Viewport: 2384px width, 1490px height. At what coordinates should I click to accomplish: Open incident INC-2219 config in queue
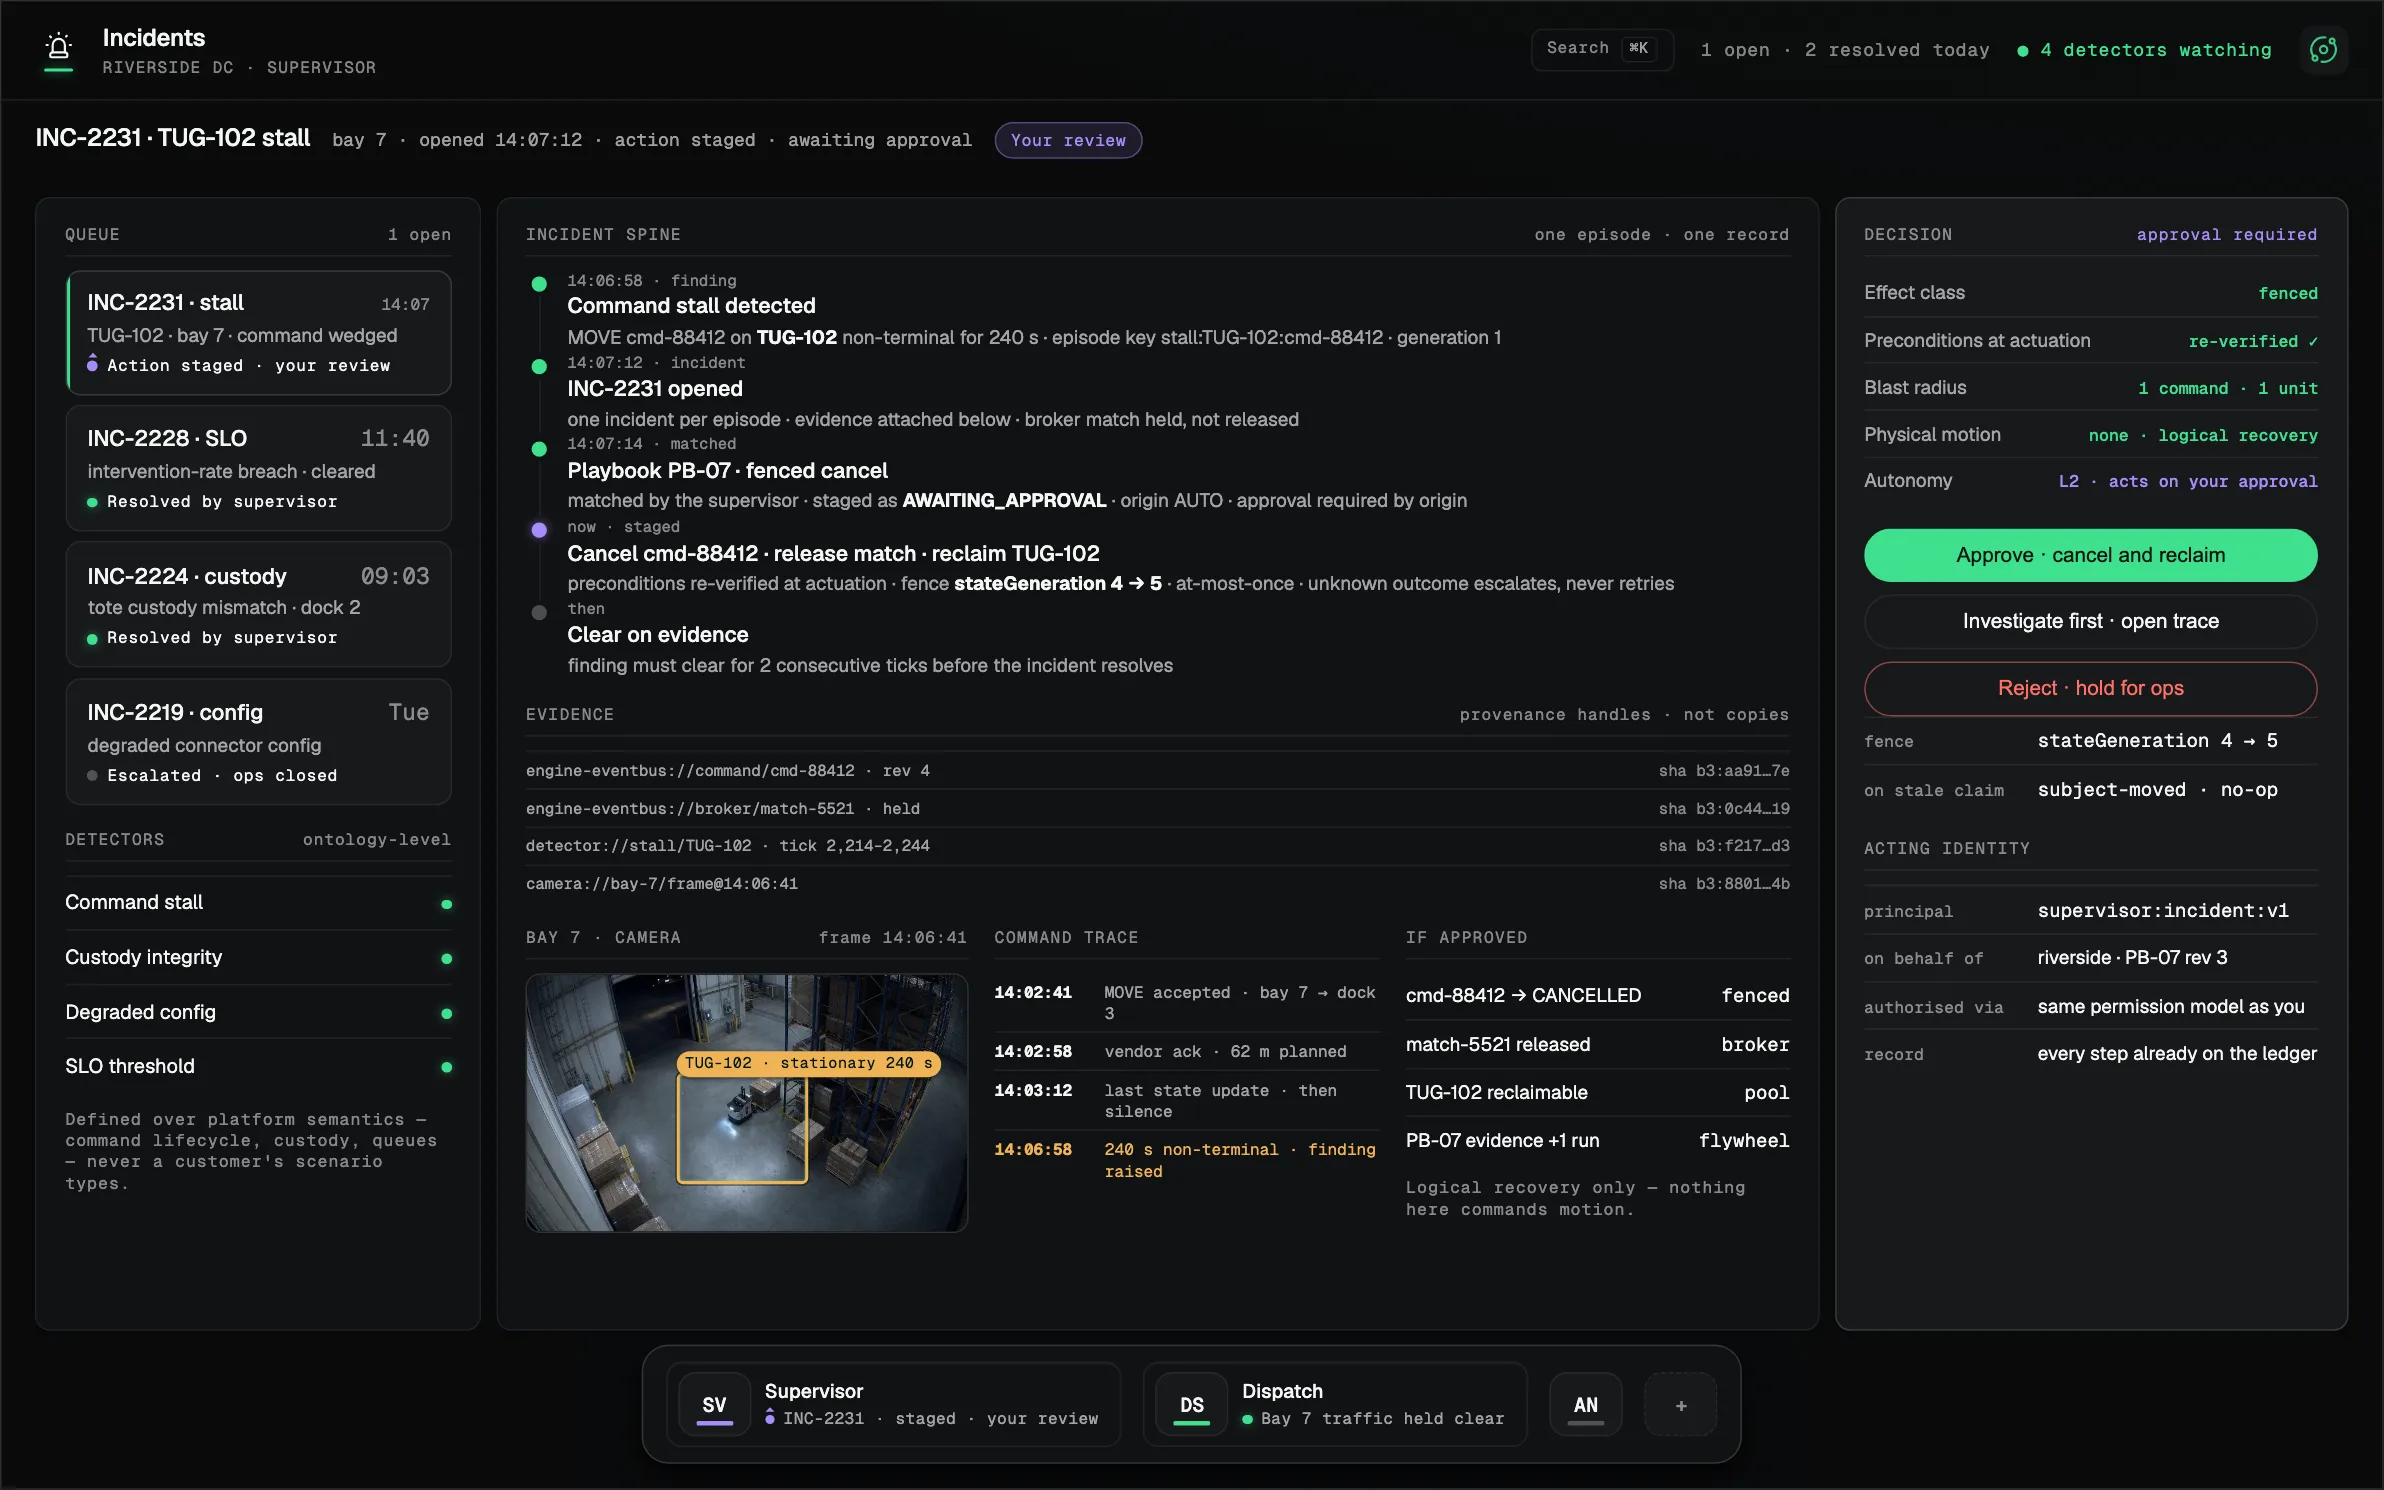(258, 742)
